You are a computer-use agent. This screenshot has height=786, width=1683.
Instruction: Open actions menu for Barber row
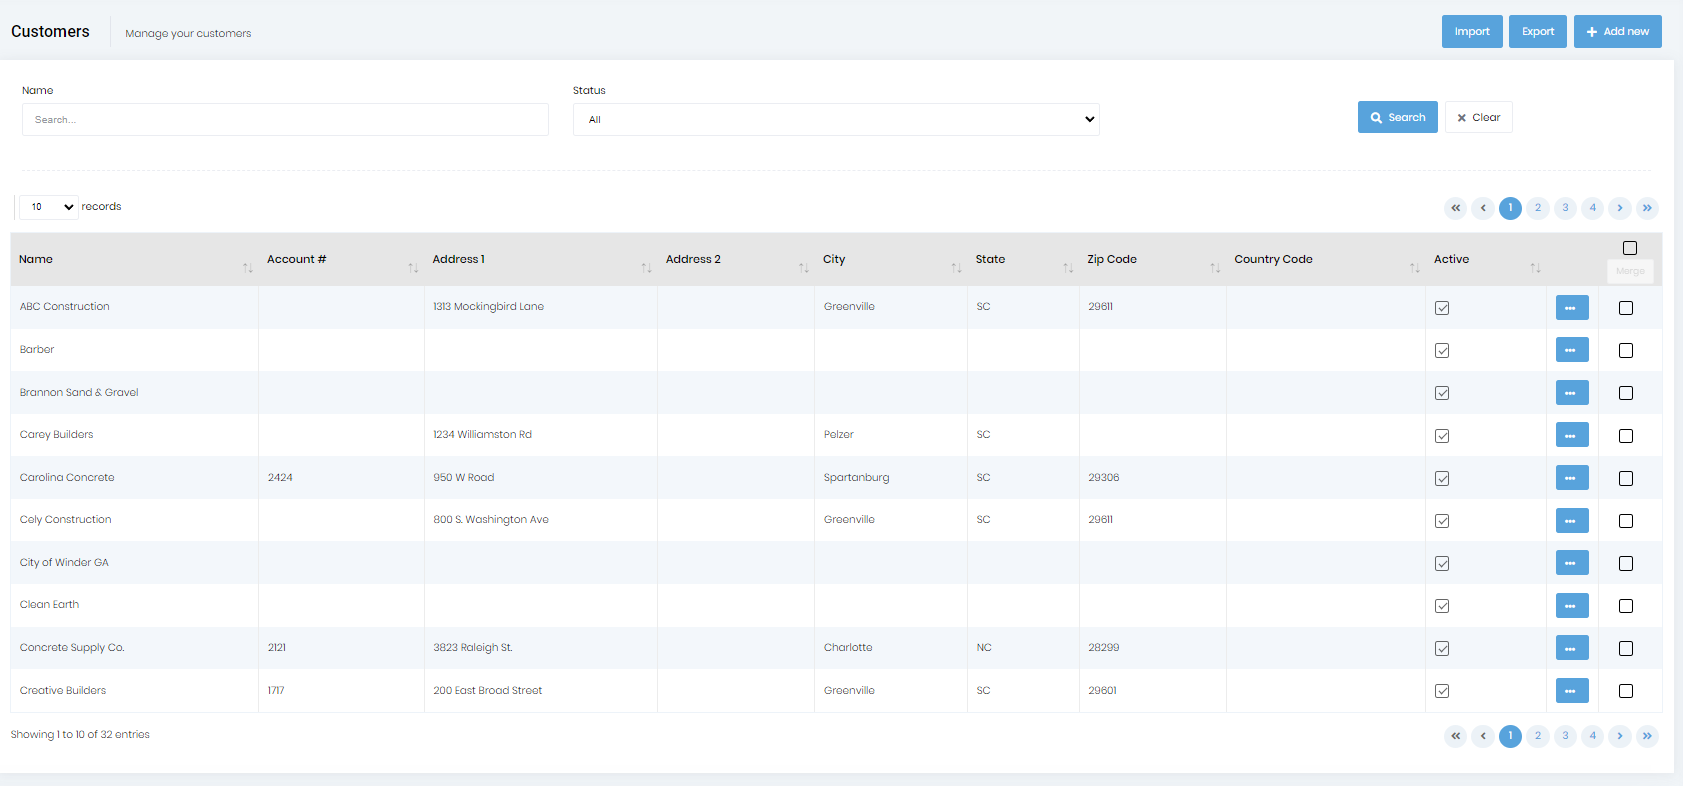[x=1572, y=350]
